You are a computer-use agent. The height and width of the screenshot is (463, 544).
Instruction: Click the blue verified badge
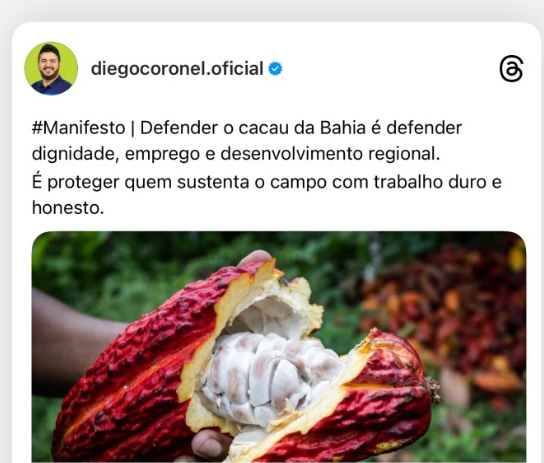pos(275,69)
